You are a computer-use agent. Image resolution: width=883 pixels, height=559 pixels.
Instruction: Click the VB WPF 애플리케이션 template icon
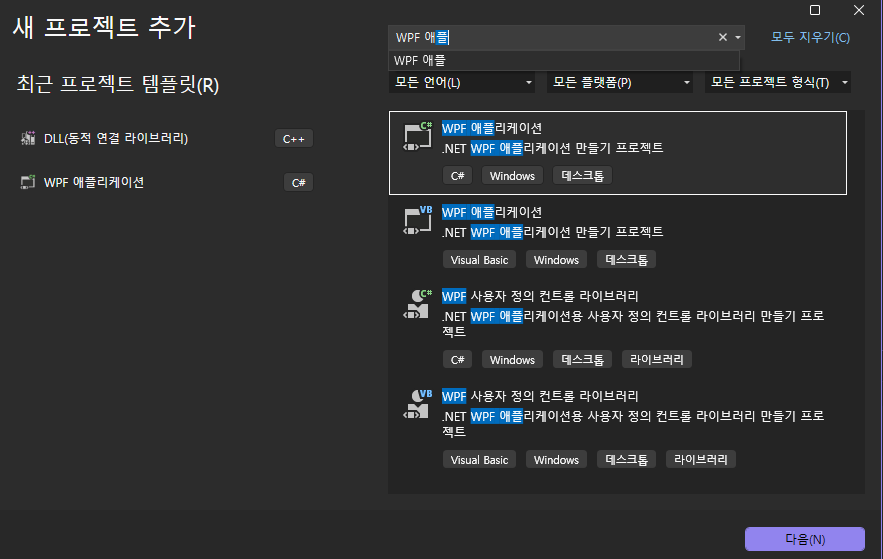click(x=418, y=221)
